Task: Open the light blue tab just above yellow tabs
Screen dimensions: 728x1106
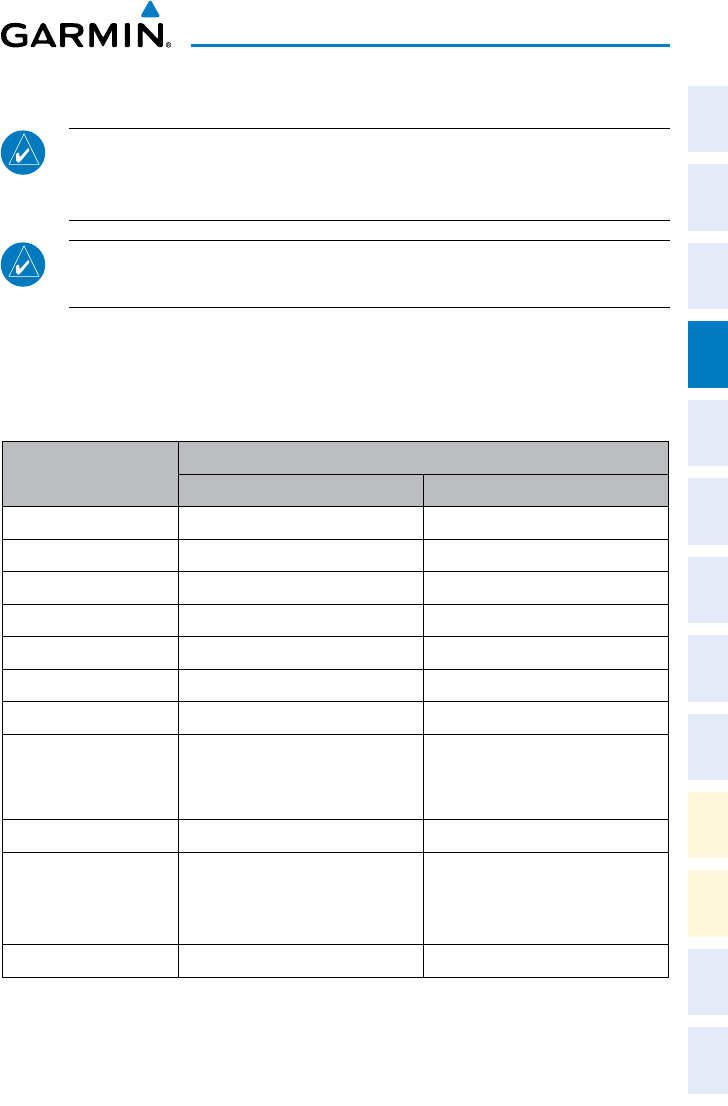Action: coord(708,747)
